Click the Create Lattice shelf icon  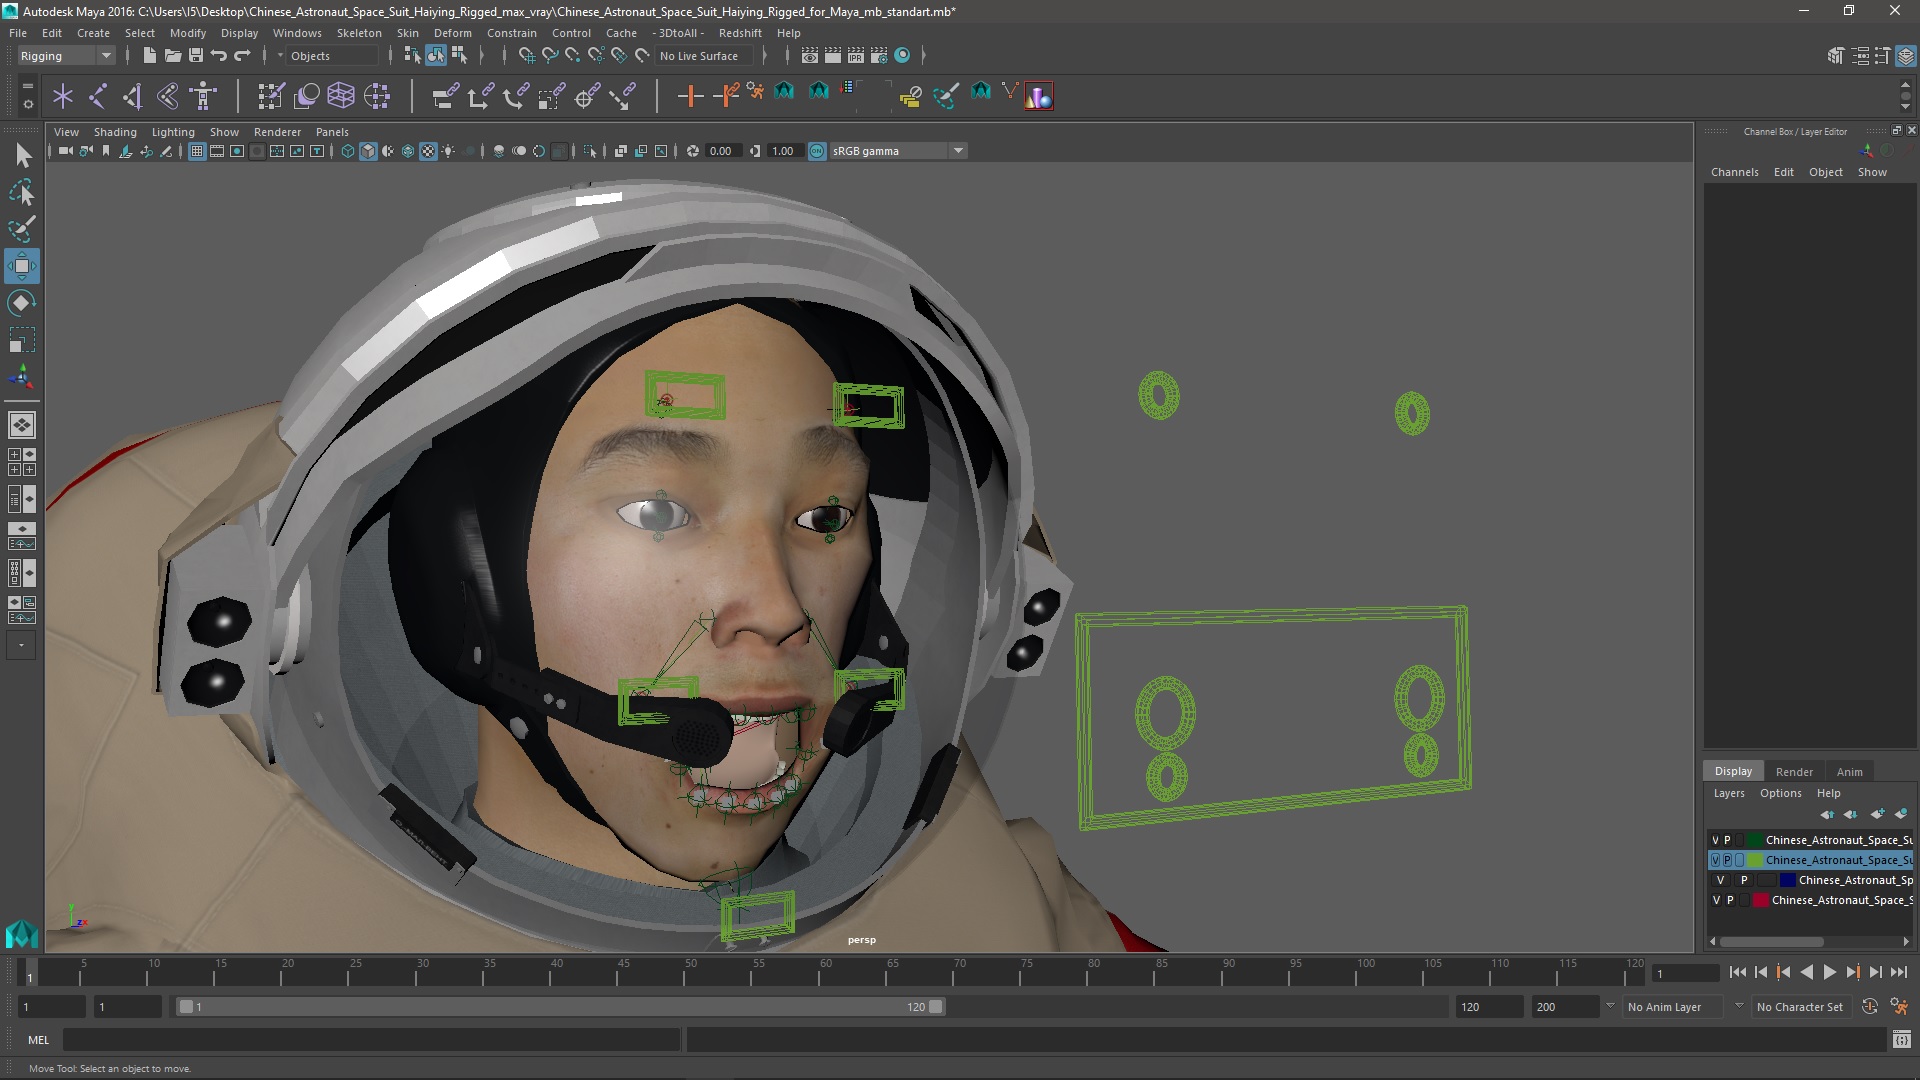[x=341, y=96]
